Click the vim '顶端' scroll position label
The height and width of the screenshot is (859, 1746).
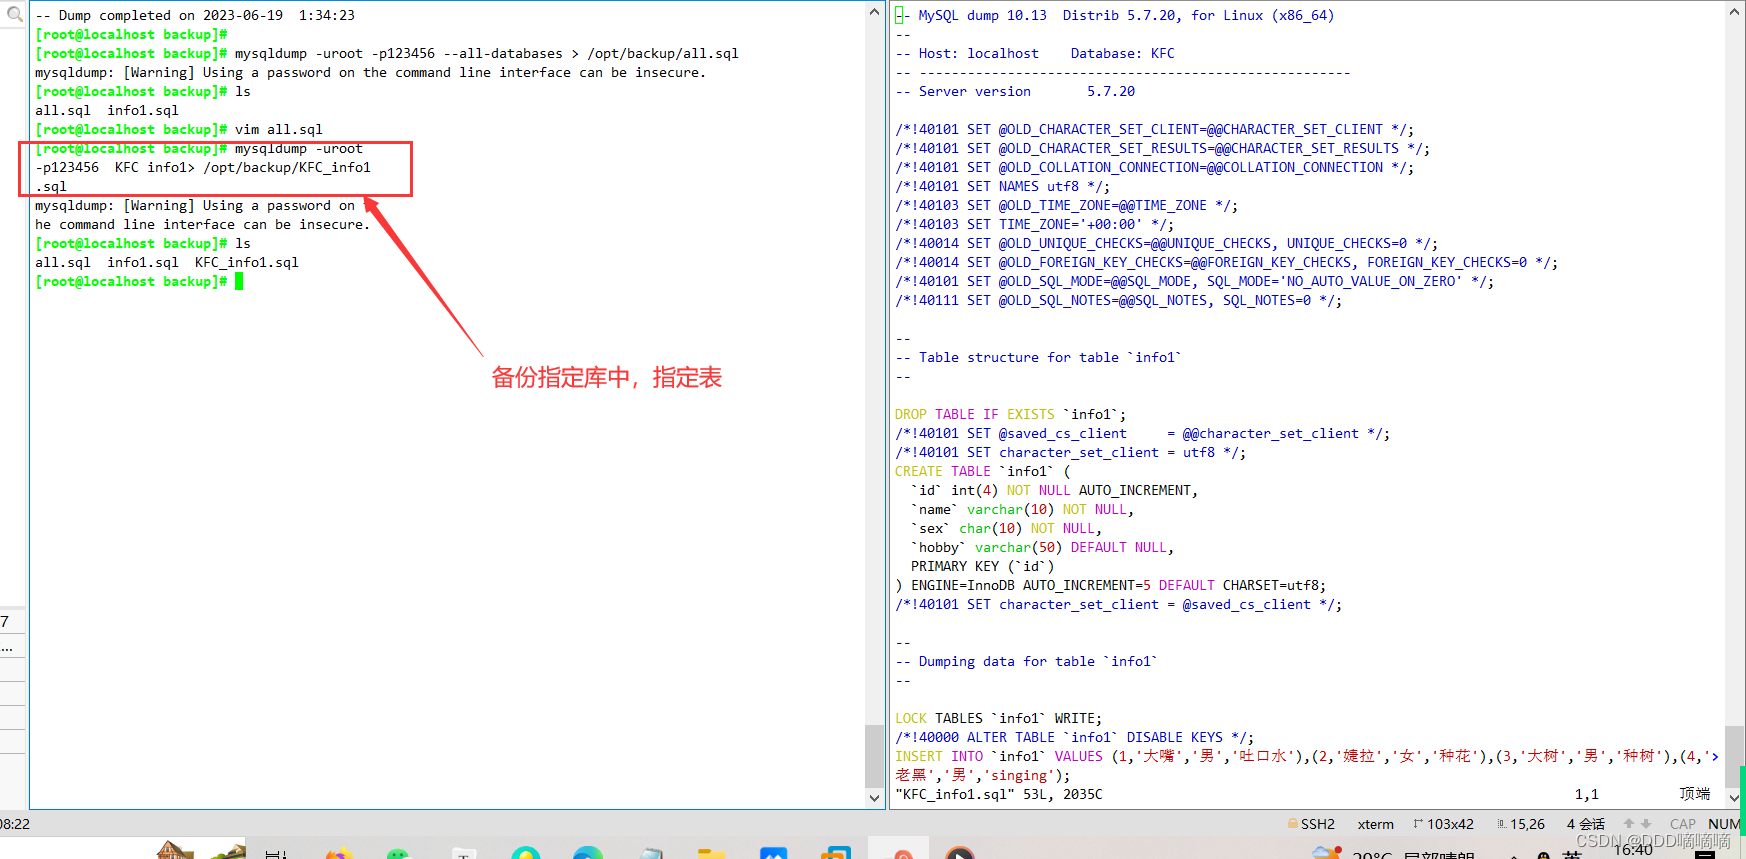click(x=1695, y=794)
